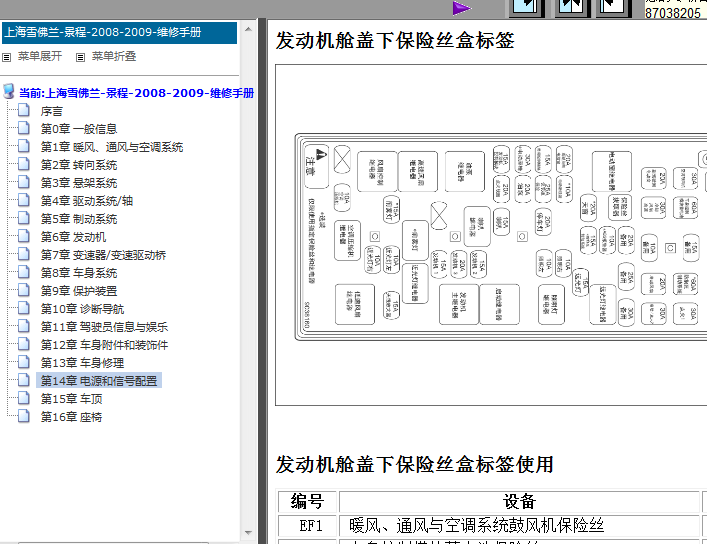Screen dimensions: 707x544
Task: Click the heading 发动机舱盖下保险丝盒标签
Action: (395, 40)
